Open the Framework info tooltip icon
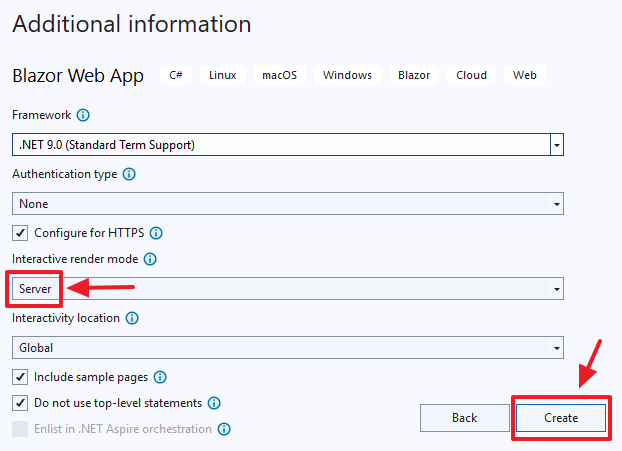Screen dimensions: 622x451 (83, 115)
